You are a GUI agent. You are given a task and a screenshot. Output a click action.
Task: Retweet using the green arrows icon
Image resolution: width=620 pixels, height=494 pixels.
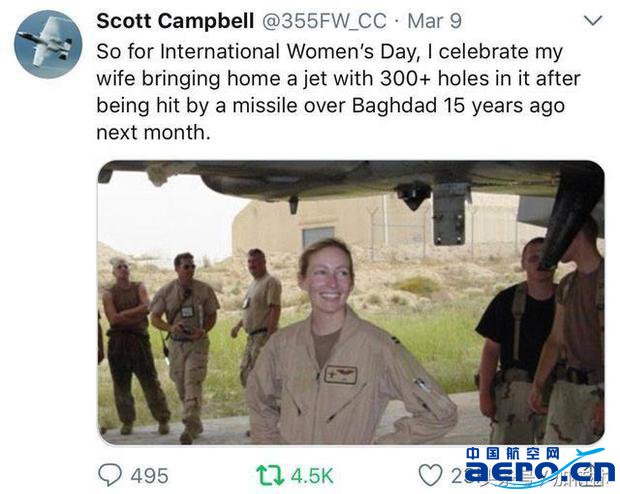(270, 475)
